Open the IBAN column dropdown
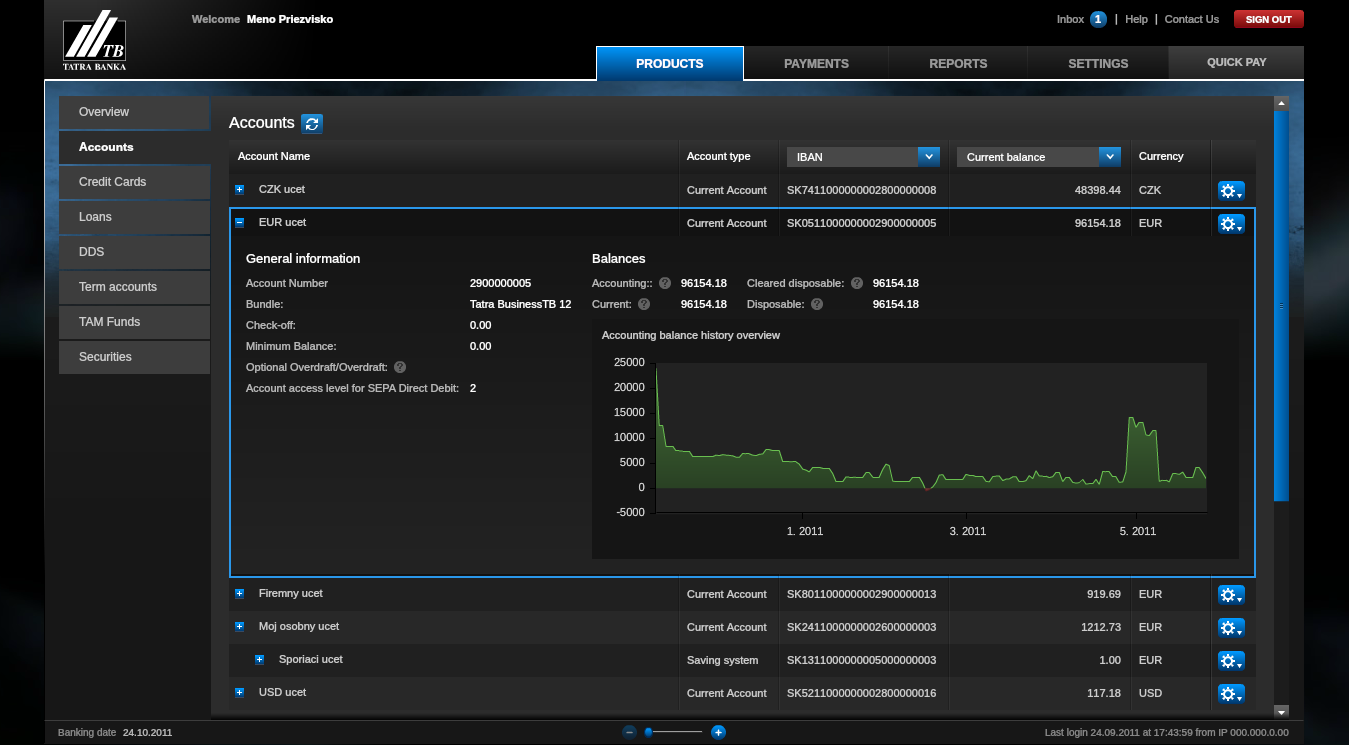The image size is (1349, 745). 928,156
